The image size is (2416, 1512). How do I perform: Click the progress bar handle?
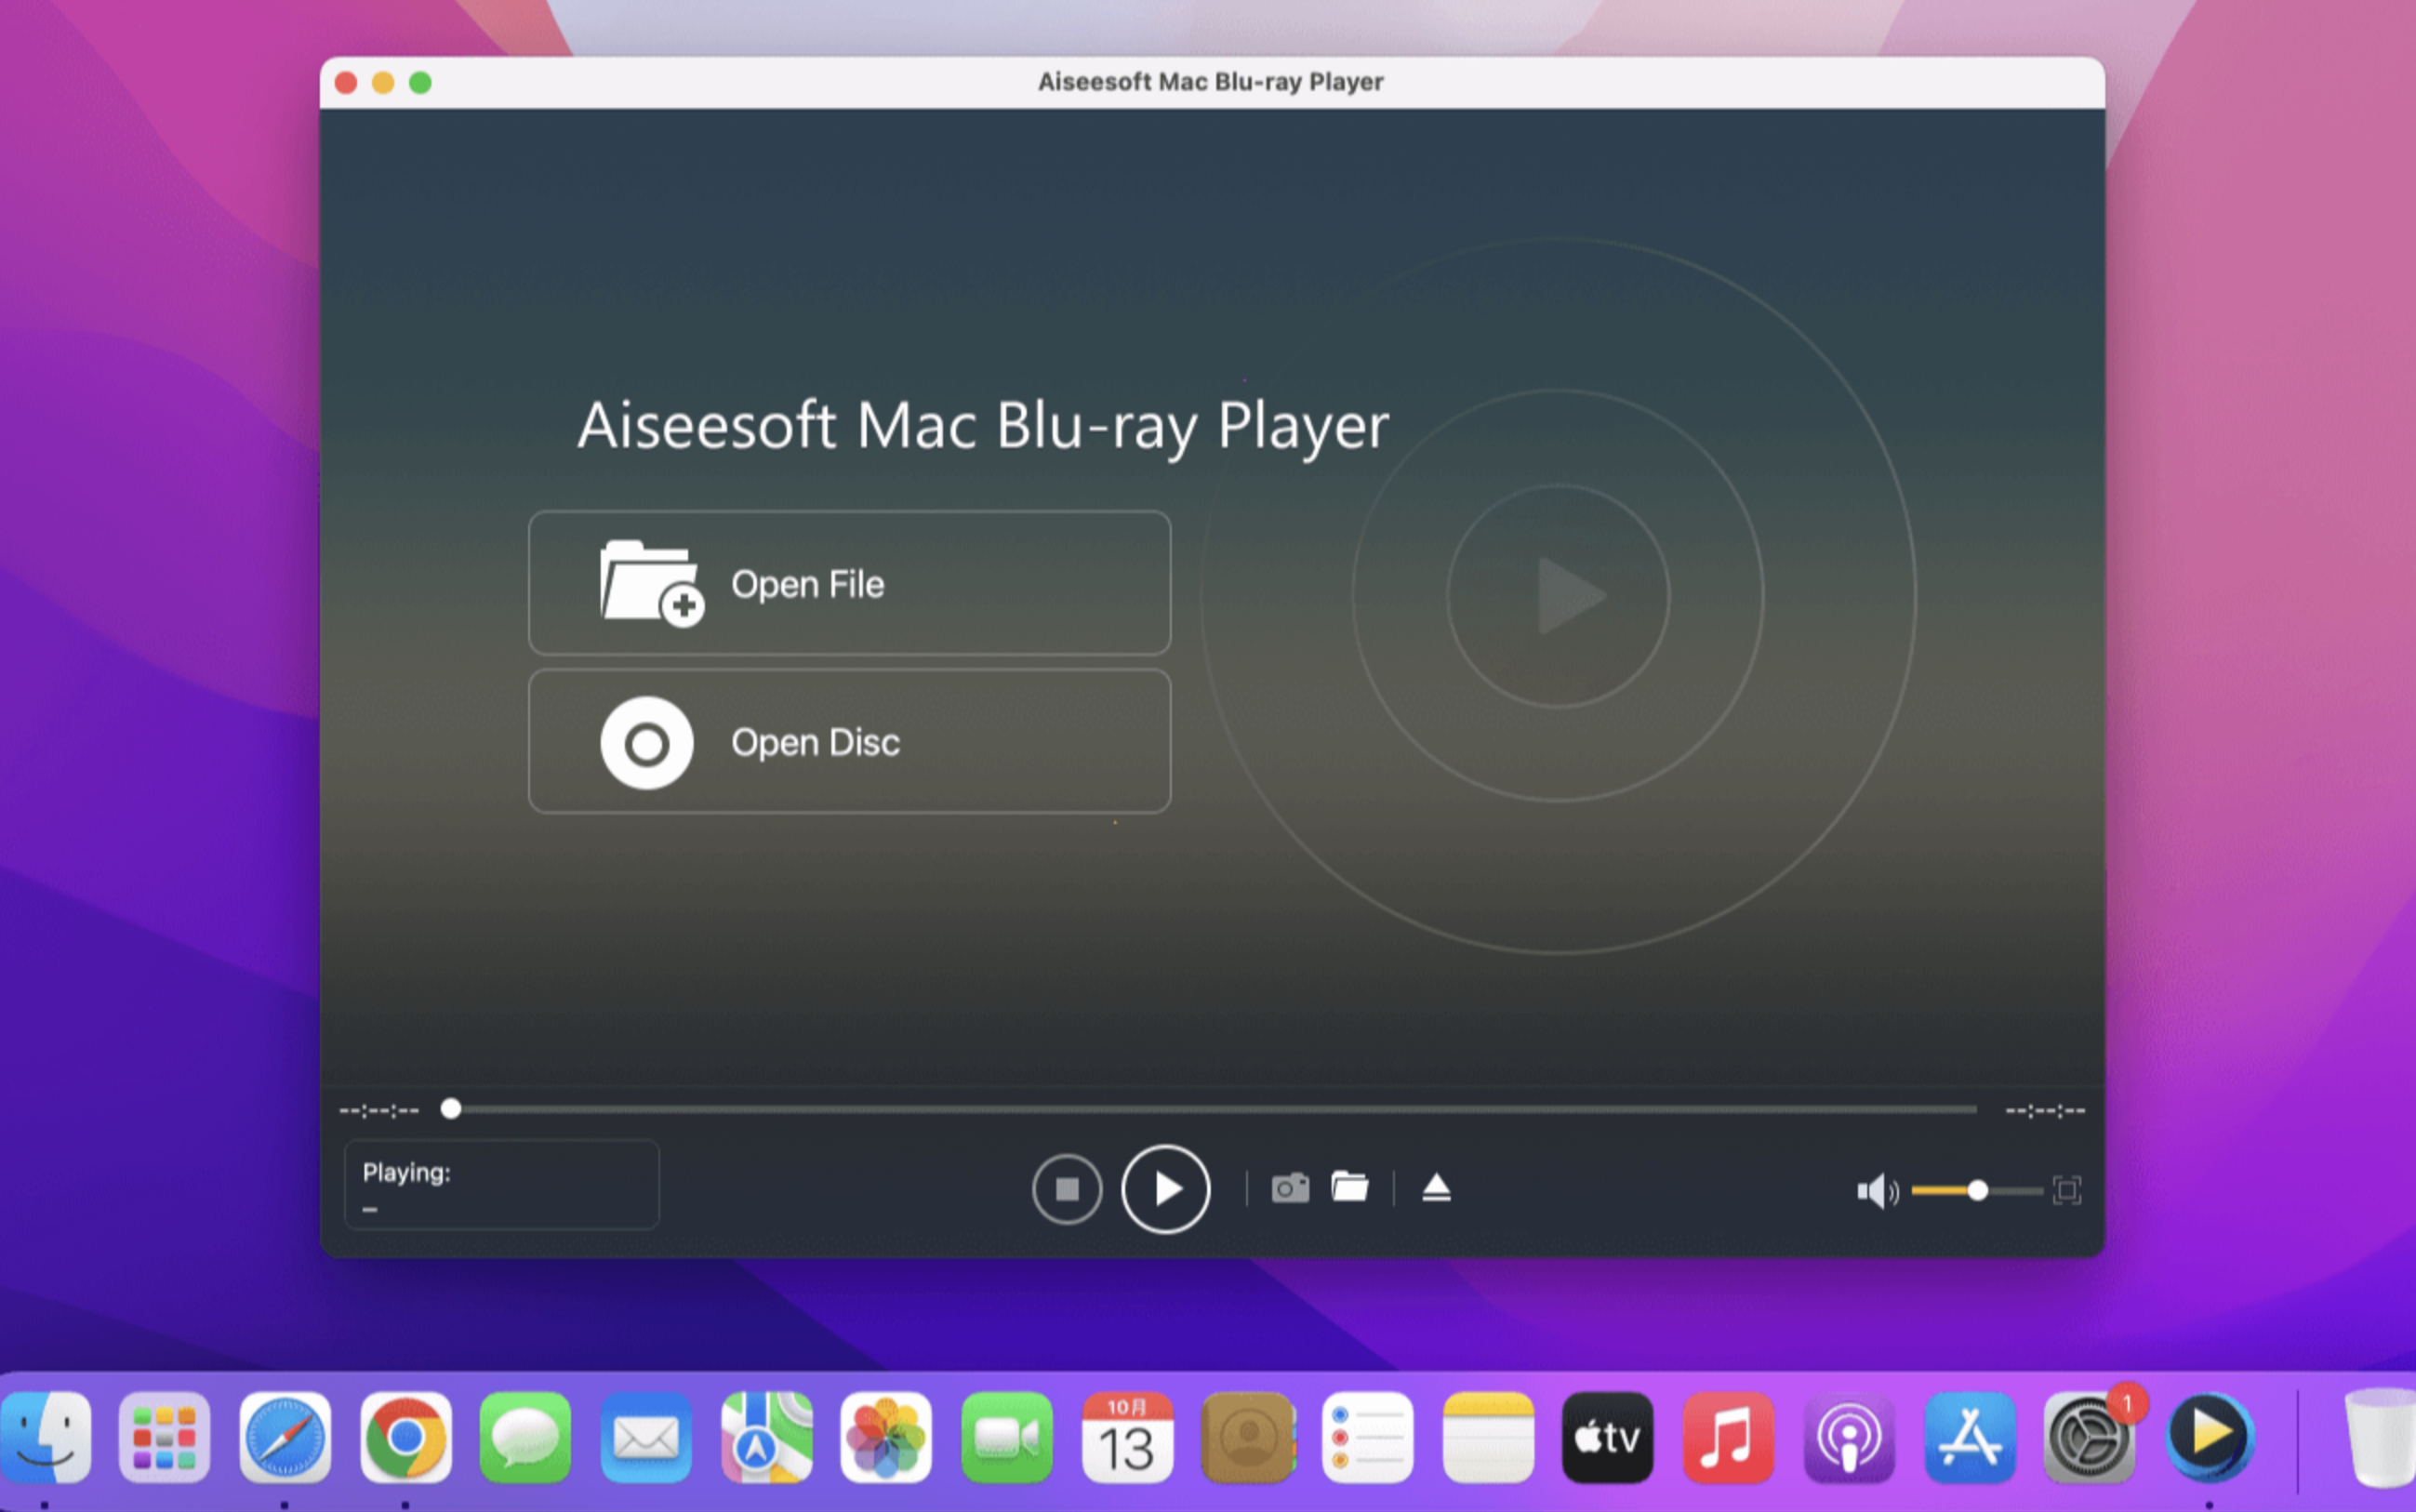(451, 1108)
